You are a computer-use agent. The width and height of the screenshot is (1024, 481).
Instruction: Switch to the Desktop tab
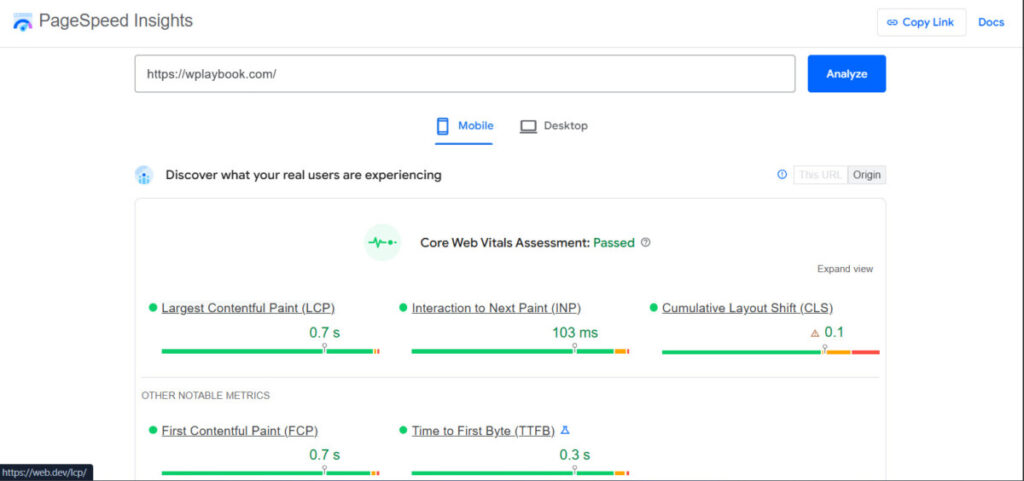554,126
